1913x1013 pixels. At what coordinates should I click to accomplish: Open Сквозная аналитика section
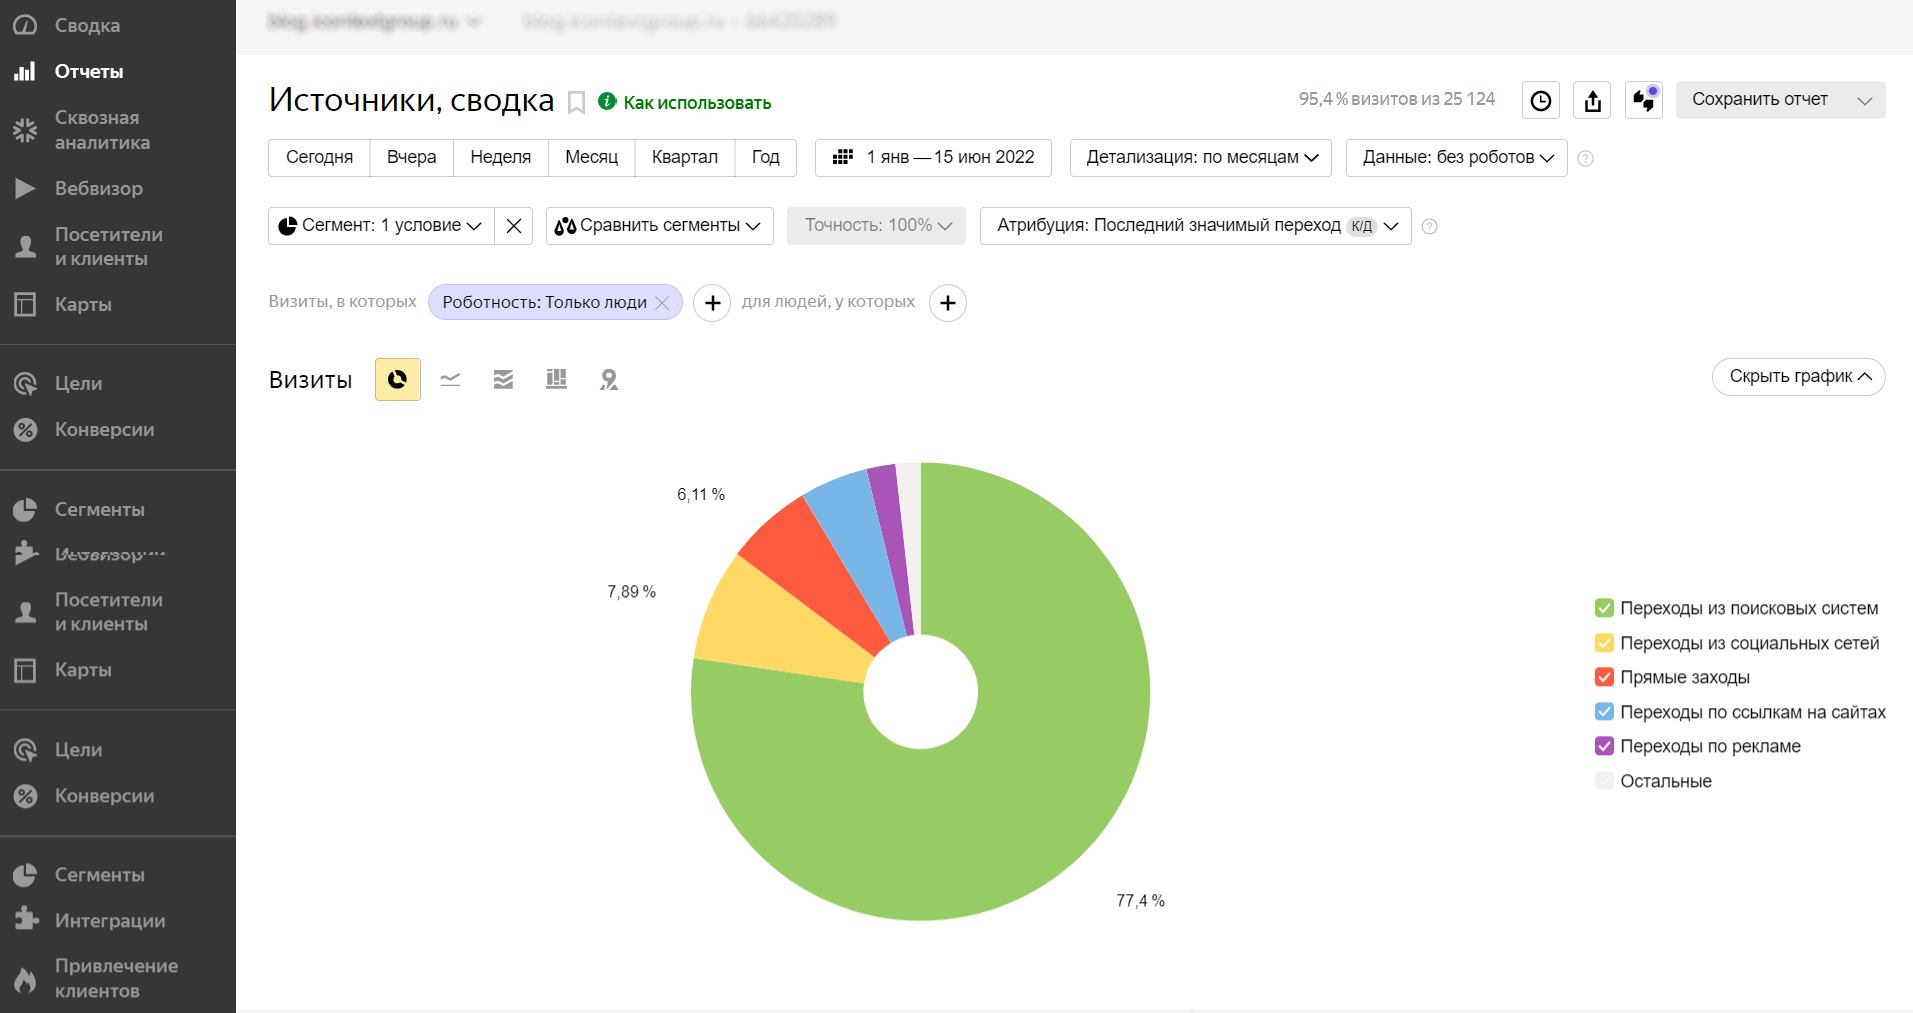click(x=102, y=130)
